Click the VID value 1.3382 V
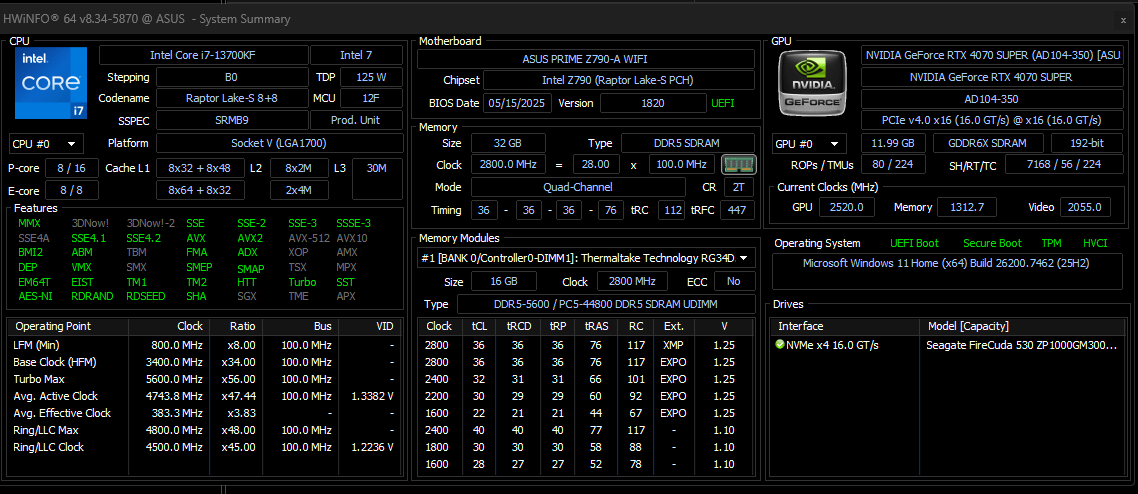 tap(372, 396)
